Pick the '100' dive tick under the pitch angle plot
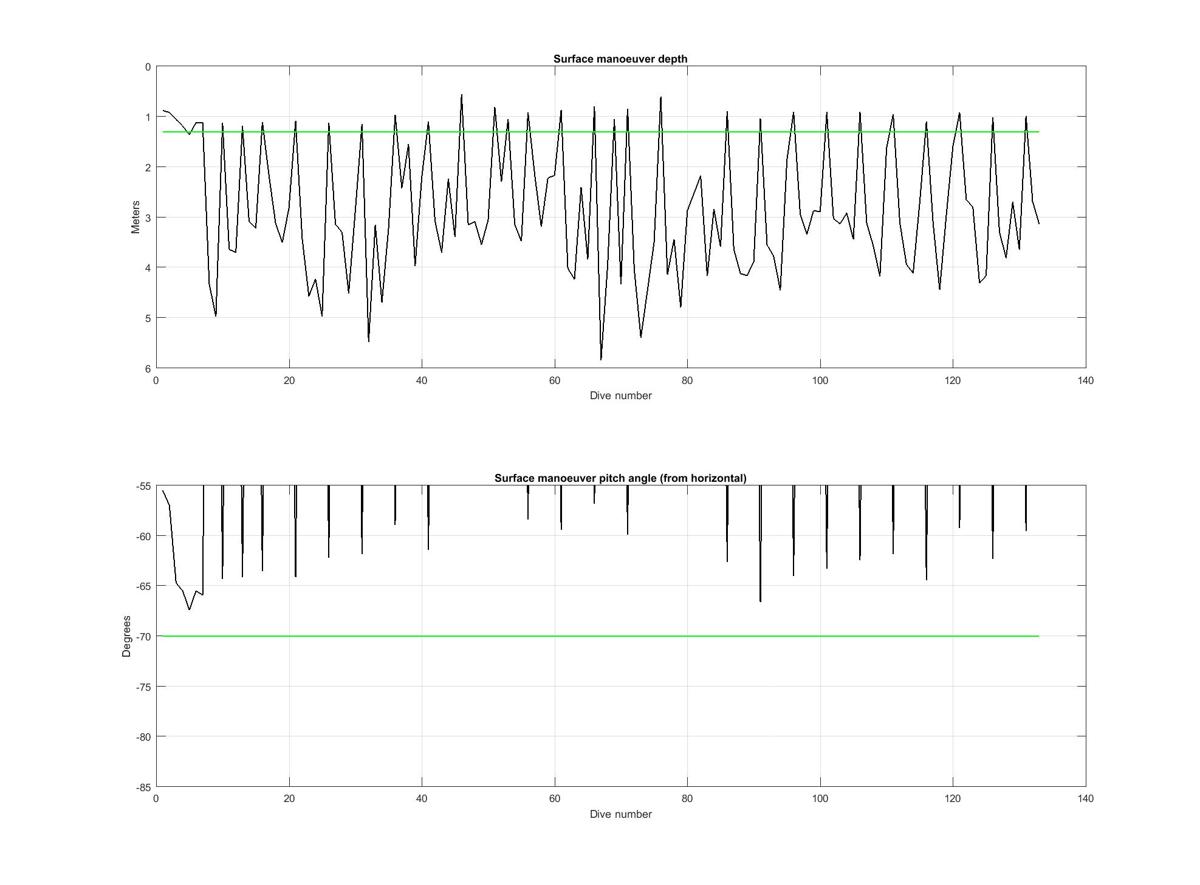The image size is (1200, 885). [x=820, y=799]
